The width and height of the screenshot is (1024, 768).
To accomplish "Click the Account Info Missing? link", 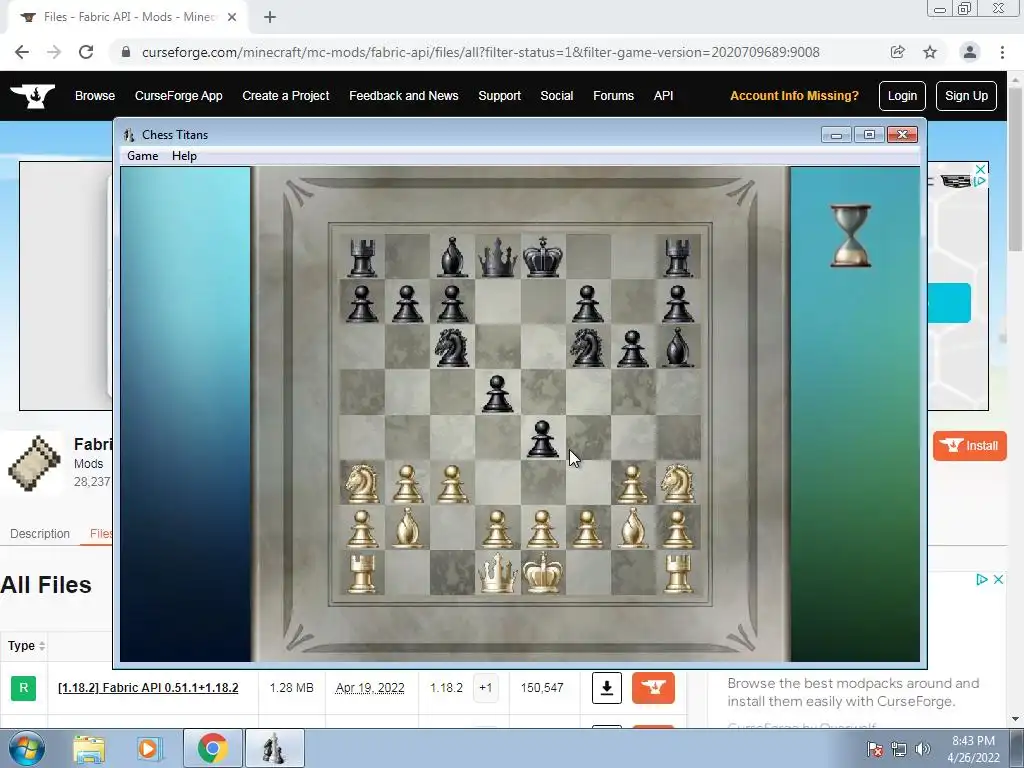I will [x=794, y=96].
